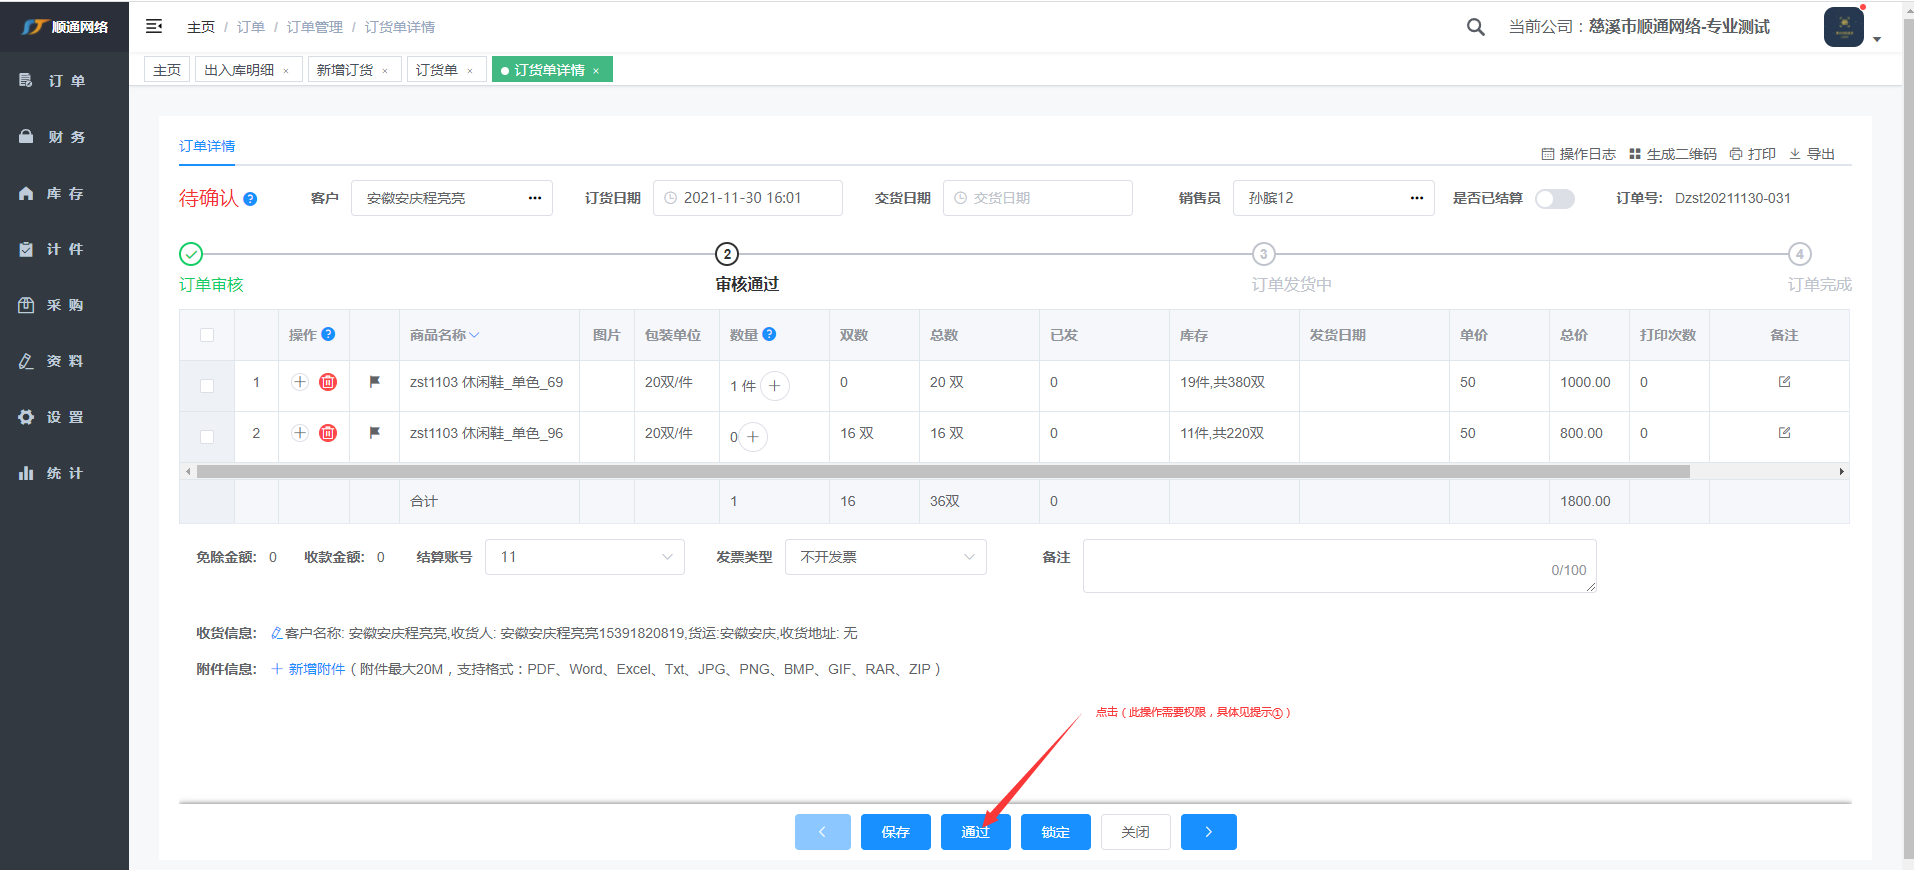
Task: Check the select-all checkbox in table header
Action: click(207, 335)
